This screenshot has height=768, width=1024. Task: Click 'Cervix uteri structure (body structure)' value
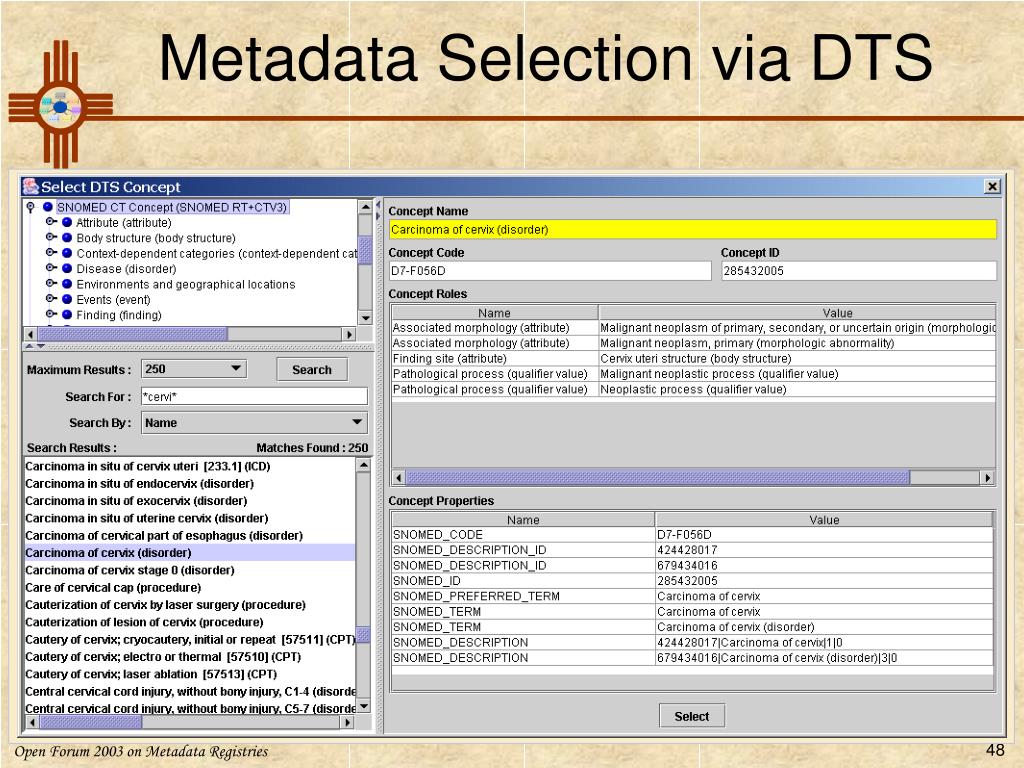(696, 359)
